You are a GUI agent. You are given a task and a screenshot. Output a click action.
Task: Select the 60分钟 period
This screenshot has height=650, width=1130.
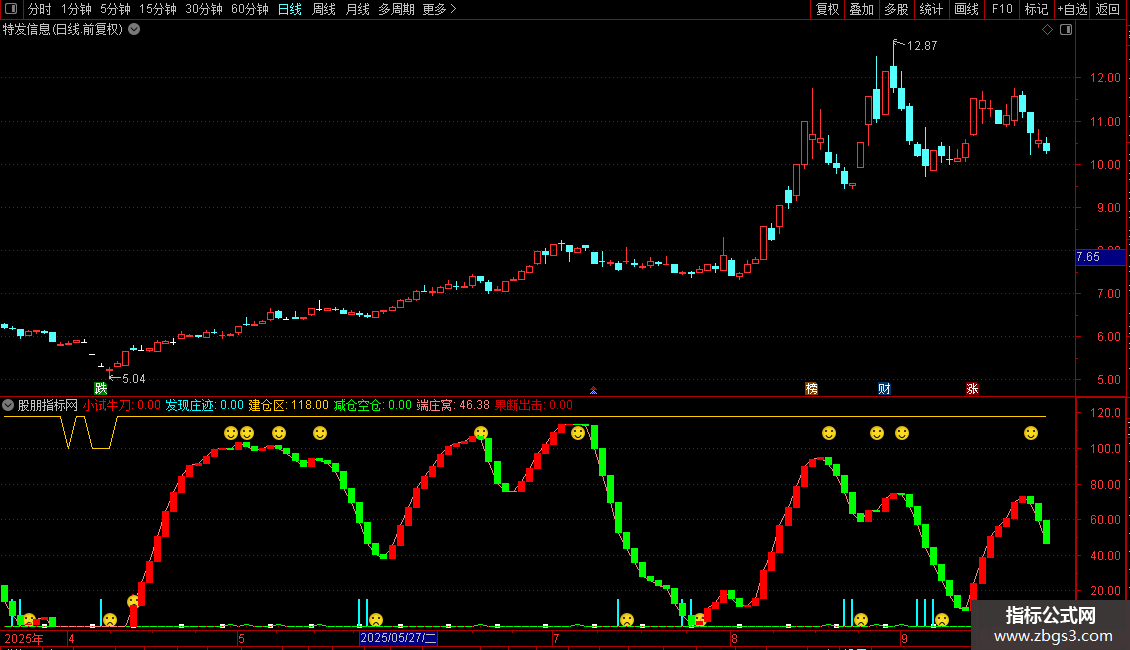click(250, 9)
